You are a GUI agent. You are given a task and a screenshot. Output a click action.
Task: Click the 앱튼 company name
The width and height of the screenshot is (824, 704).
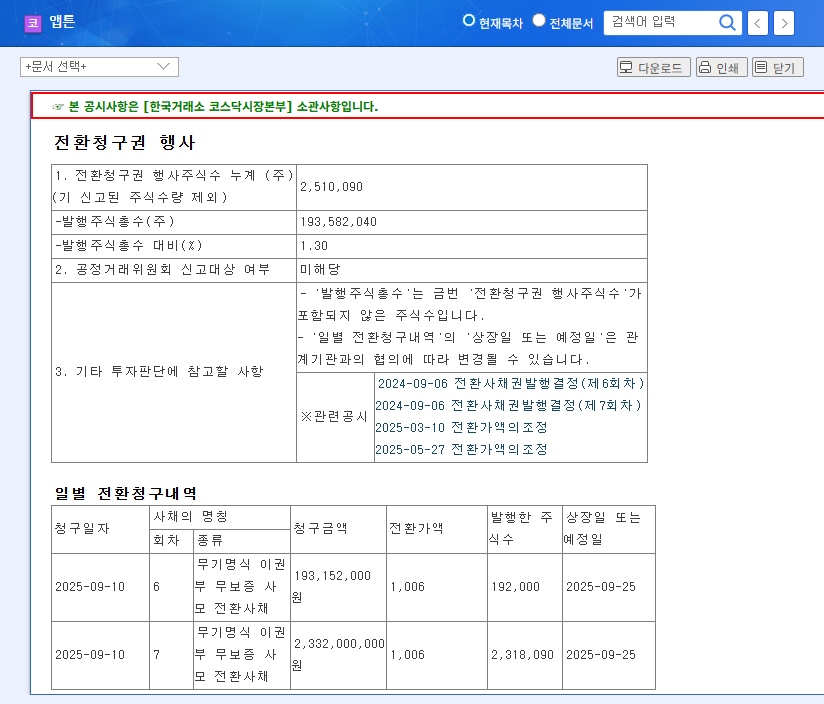coord(62,22)
